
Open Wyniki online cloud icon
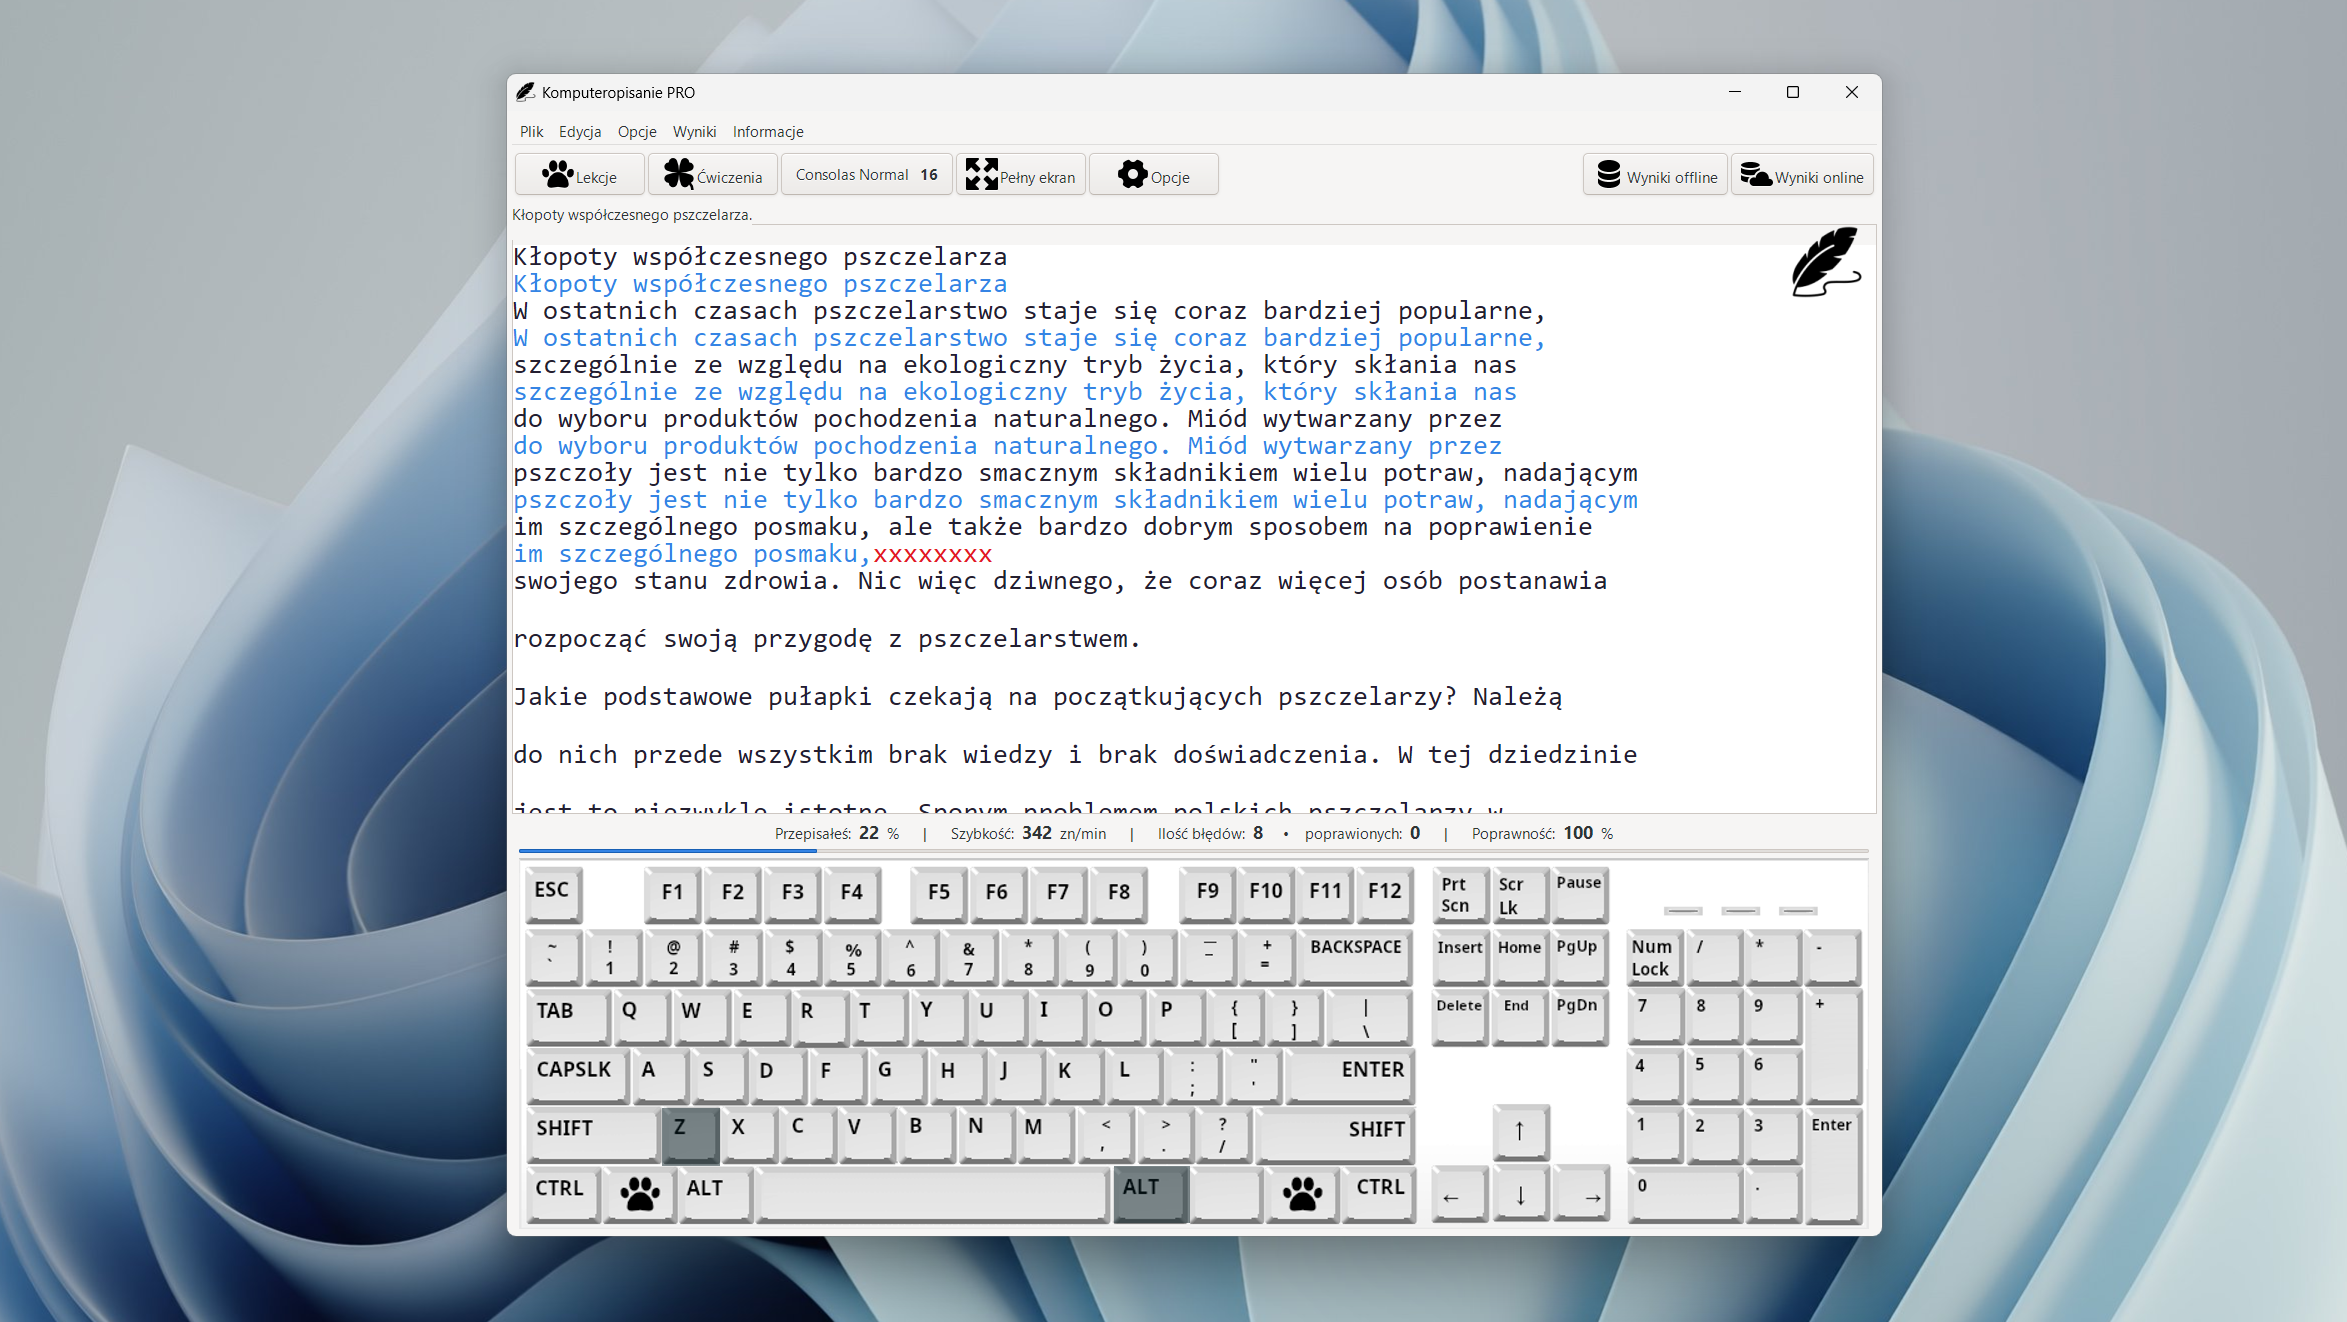[1802, 175]
